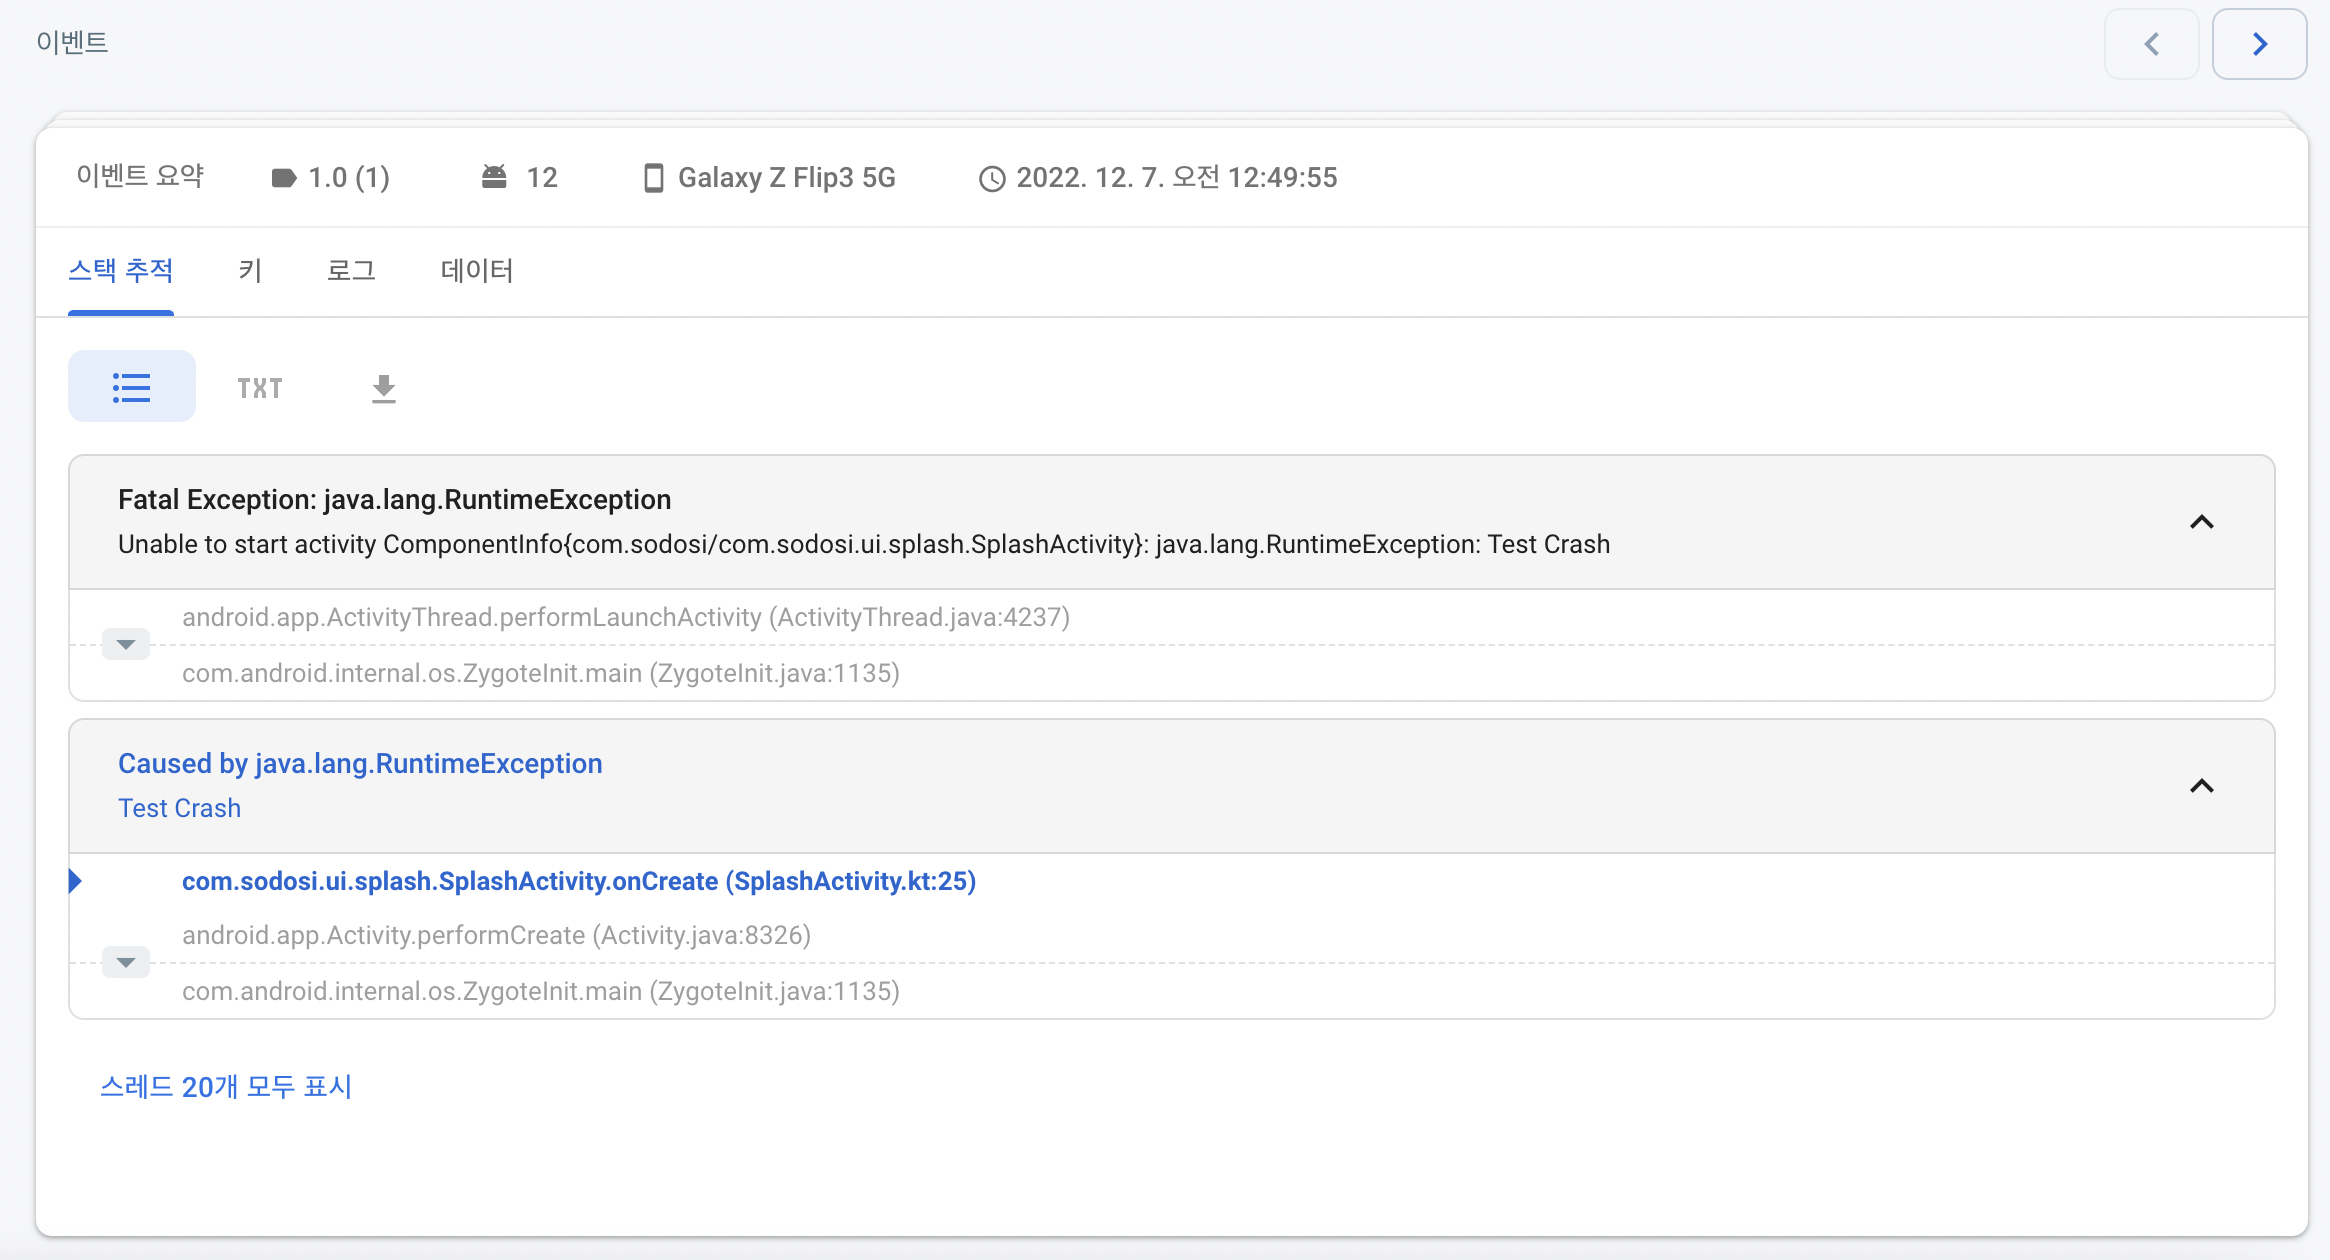Switch to the list view icon
This screenshot has width=2330, height=1260.
[131, 387]
